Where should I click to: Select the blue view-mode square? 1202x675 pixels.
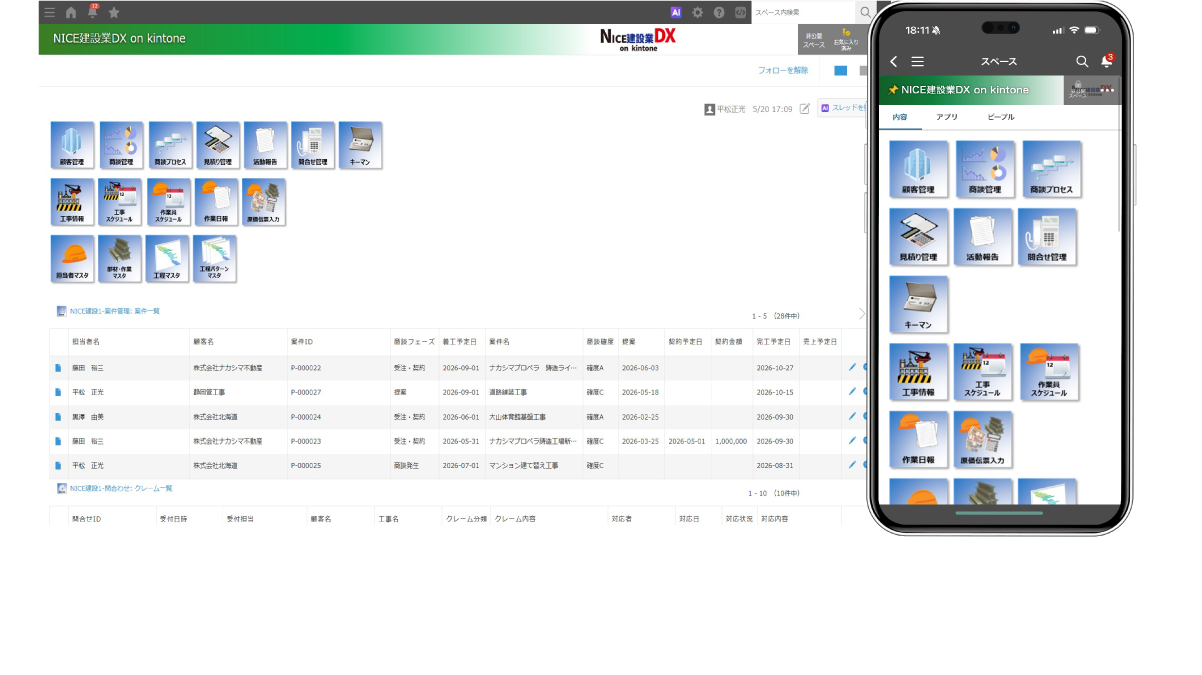pos(840,71)
